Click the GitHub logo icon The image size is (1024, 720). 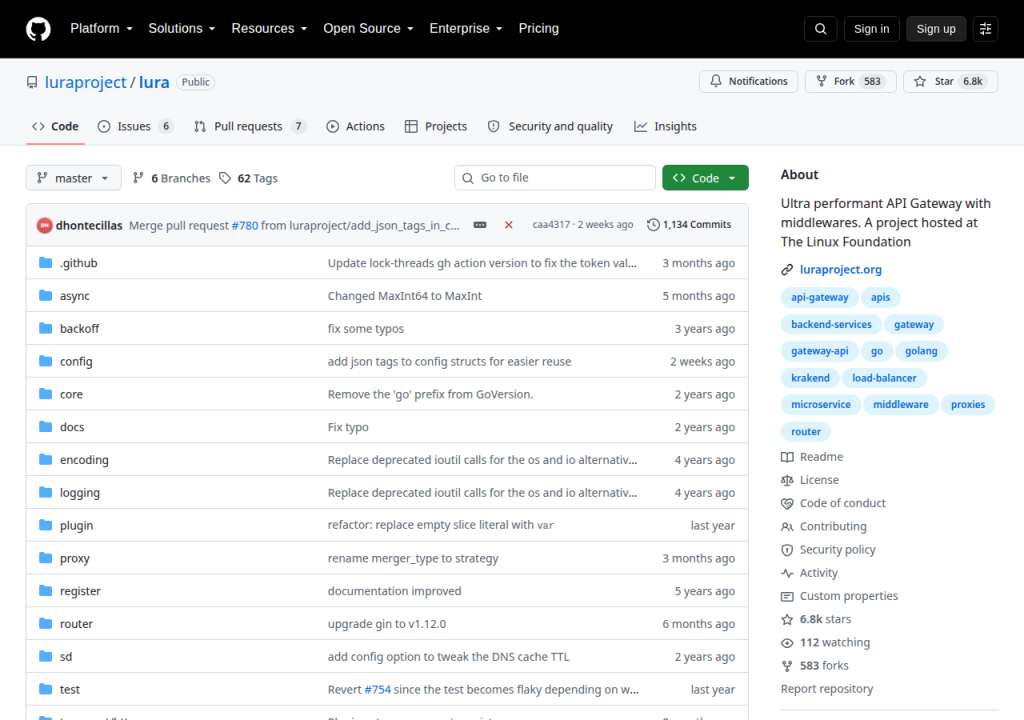click(x=38, y=29)
